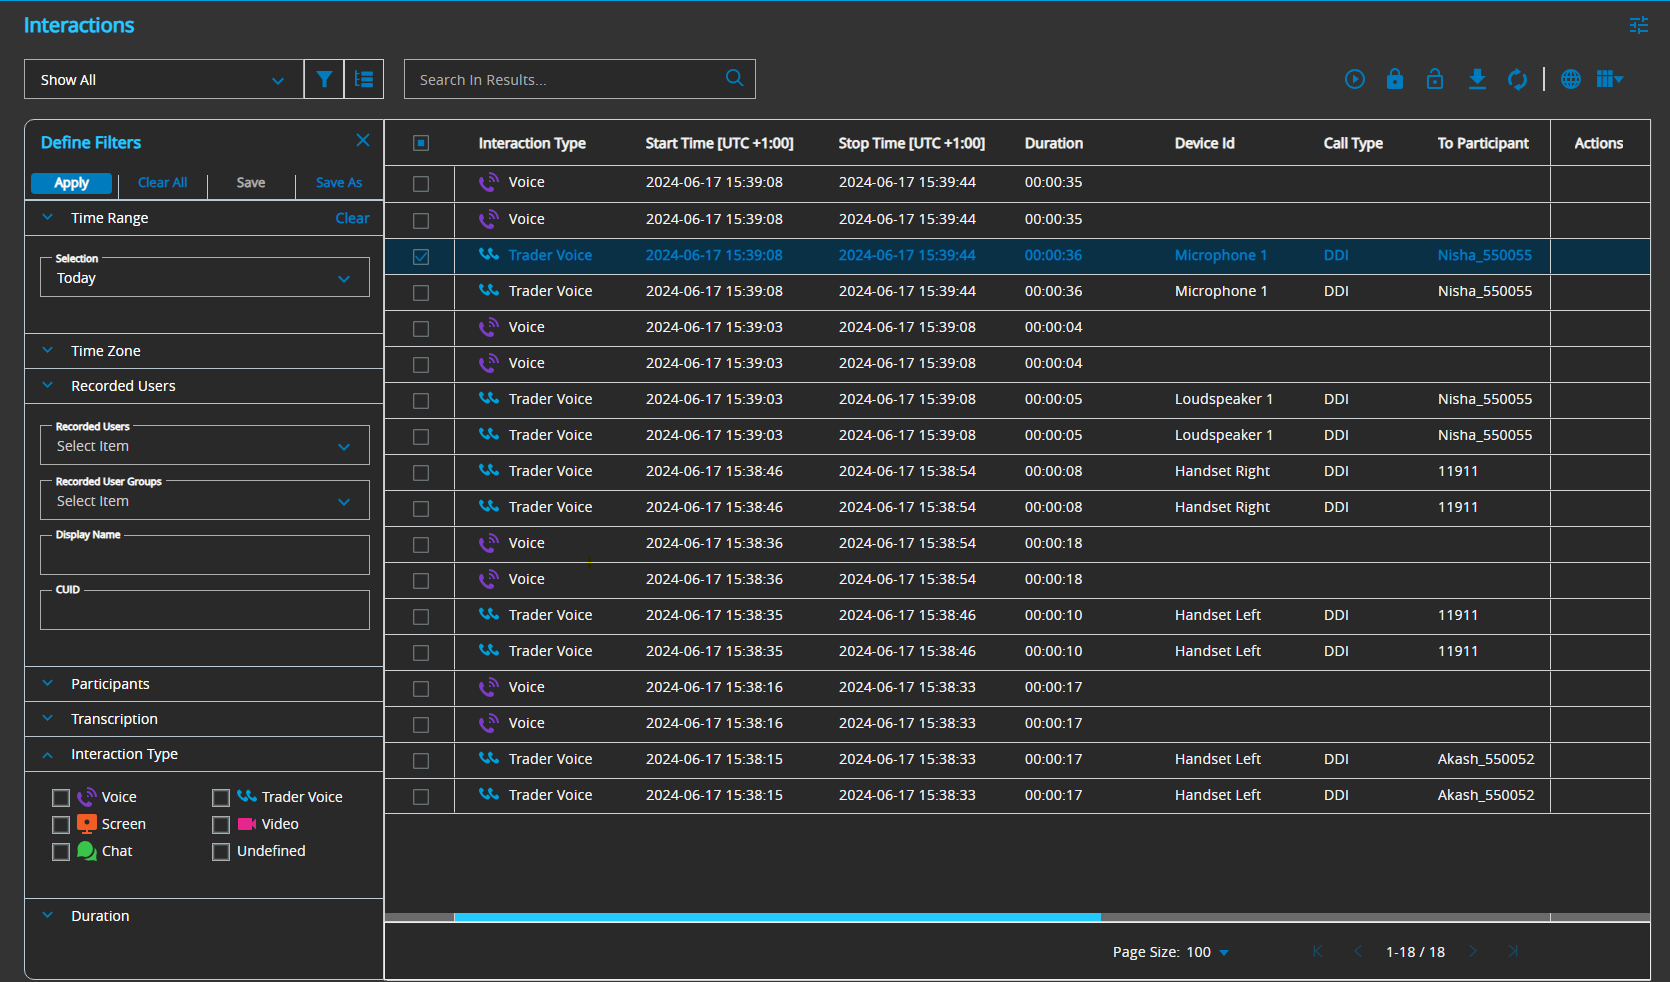Collapse the Interaction Type section
1670x982 pixels.
[204, 754]
